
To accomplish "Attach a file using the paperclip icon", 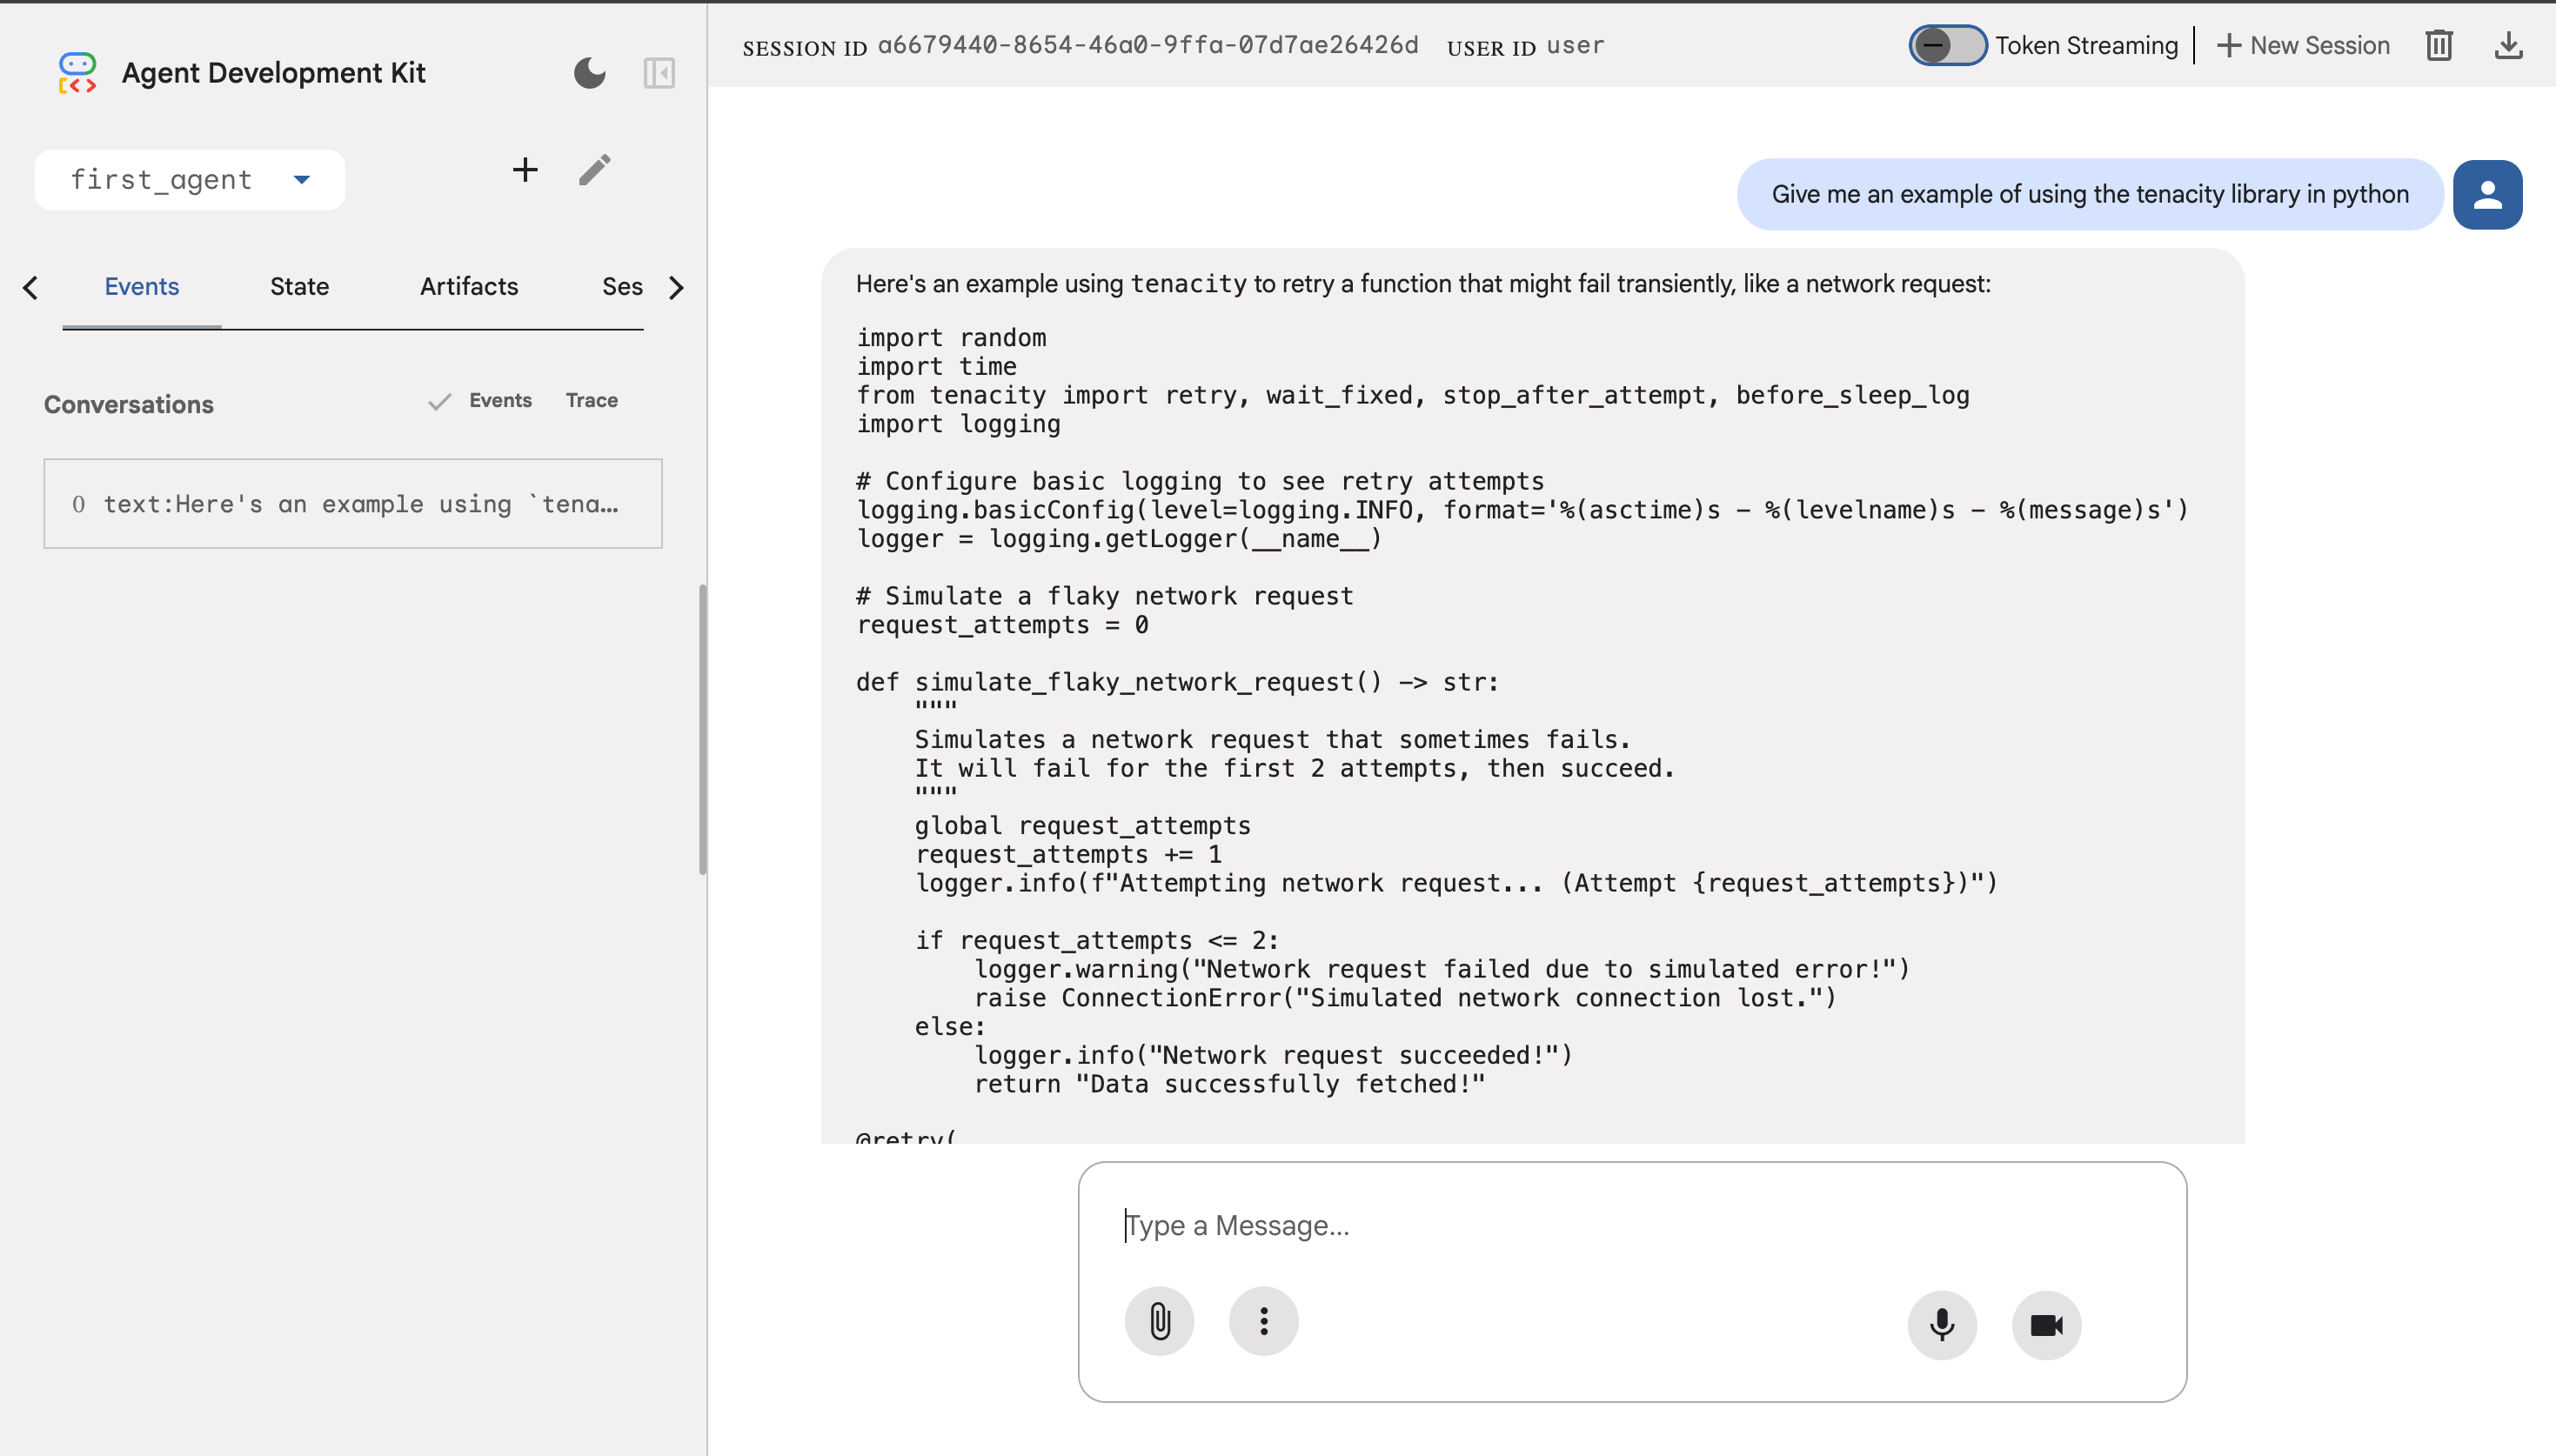I will [x=1159, y=1321].
